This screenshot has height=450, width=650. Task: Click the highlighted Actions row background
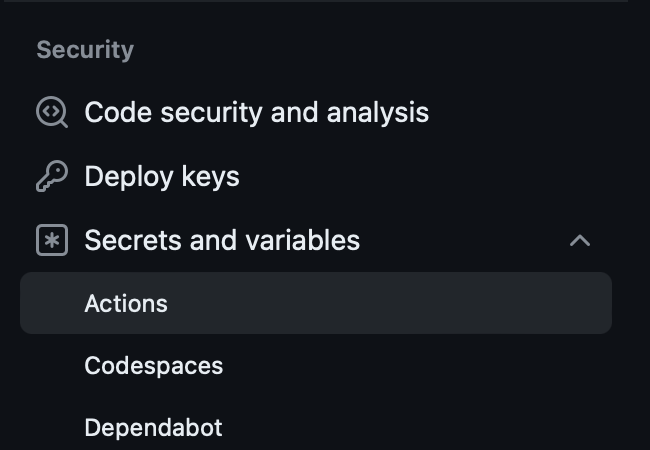316,303
